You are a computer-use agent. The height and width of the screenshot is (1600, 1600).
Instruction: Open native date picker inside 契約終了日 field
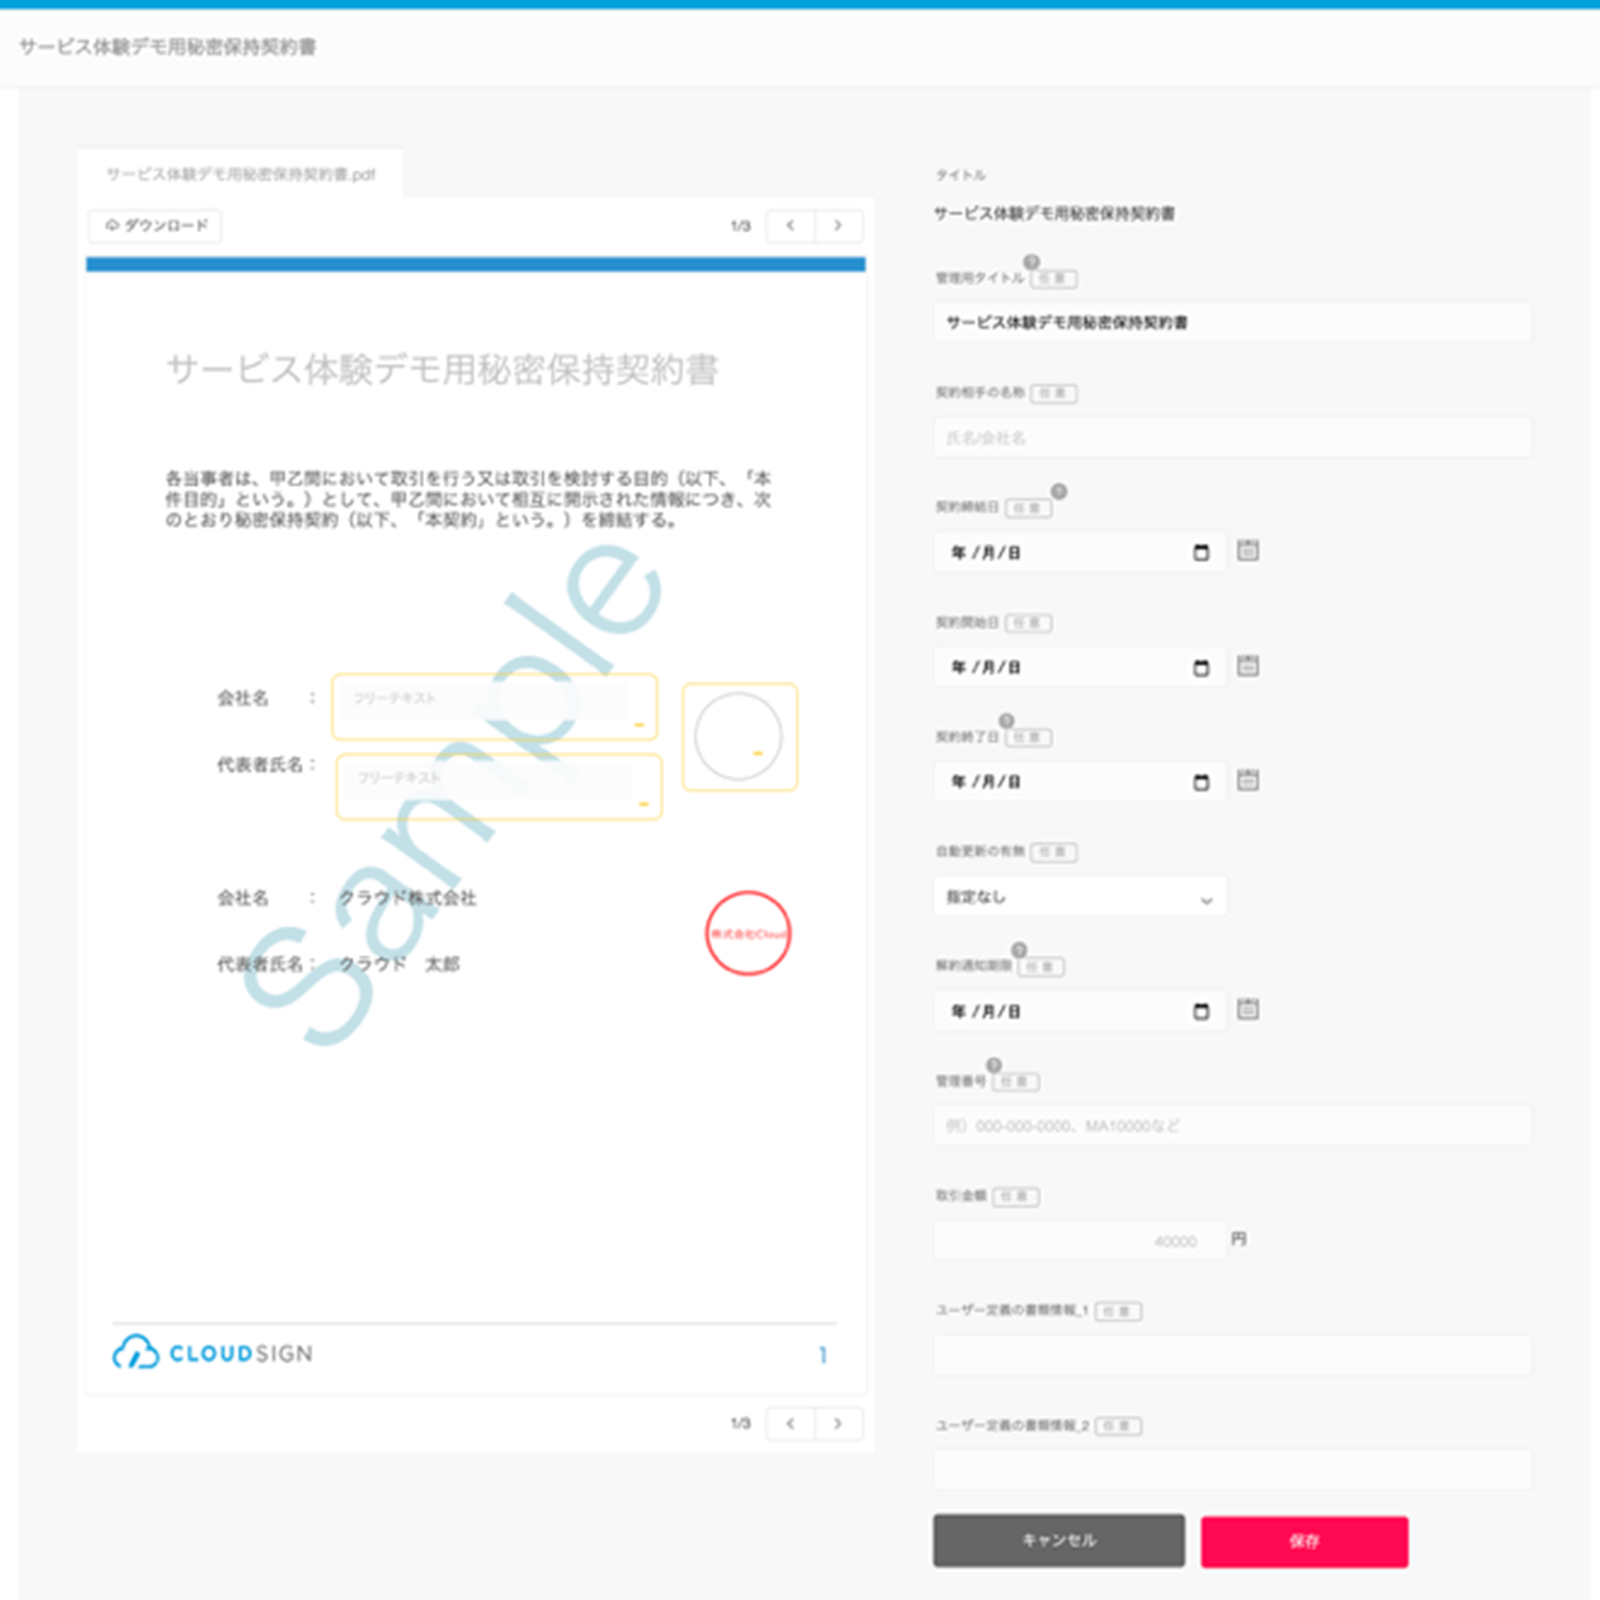point(1201,782)
